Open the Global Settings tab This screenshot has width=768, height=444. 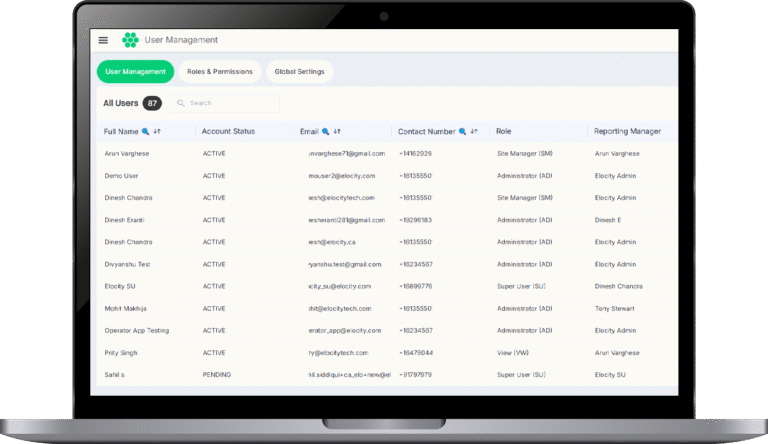pyautogui.click(x=300, y=72)
